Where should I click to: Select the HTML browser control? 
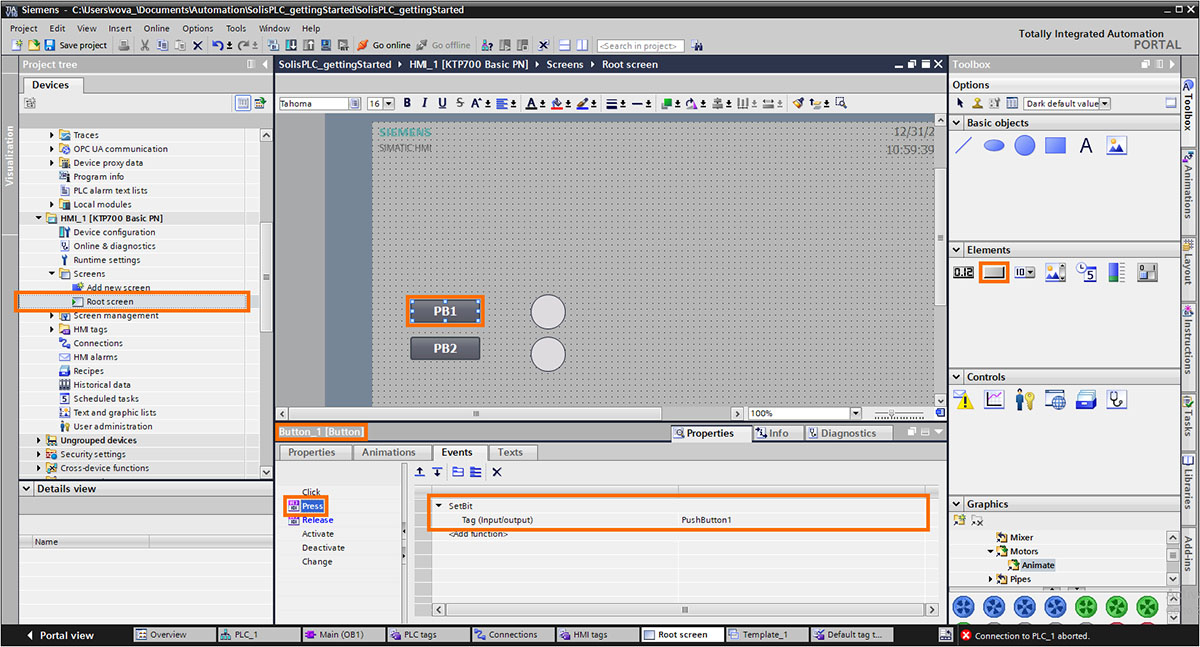coord(1055,400)
